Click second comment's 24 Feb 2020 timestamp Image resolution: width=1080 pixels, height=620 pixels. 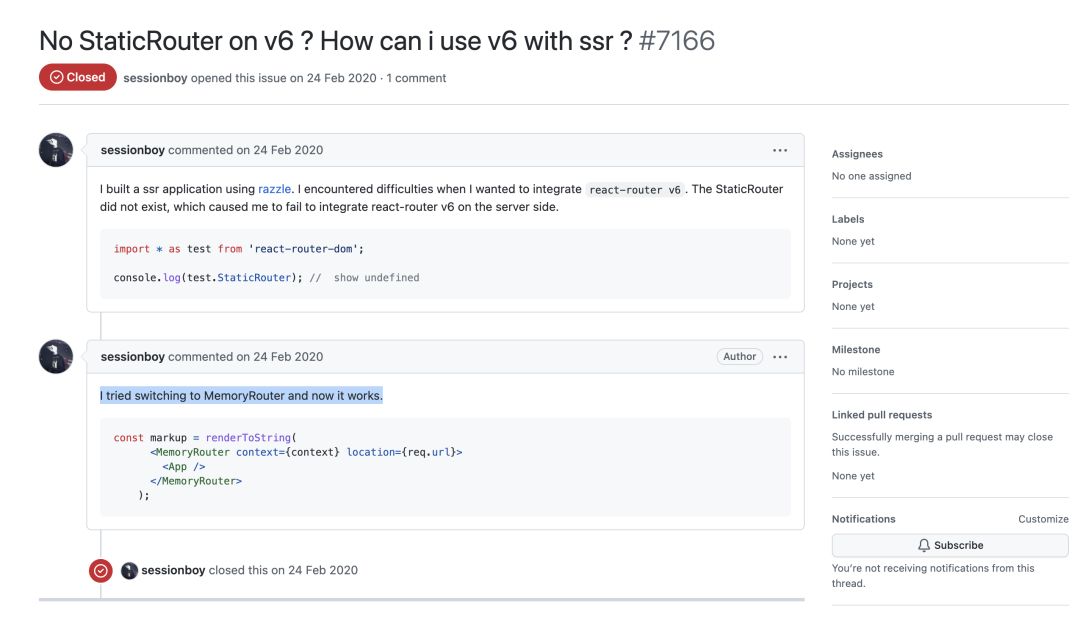(x=287, y=356)
